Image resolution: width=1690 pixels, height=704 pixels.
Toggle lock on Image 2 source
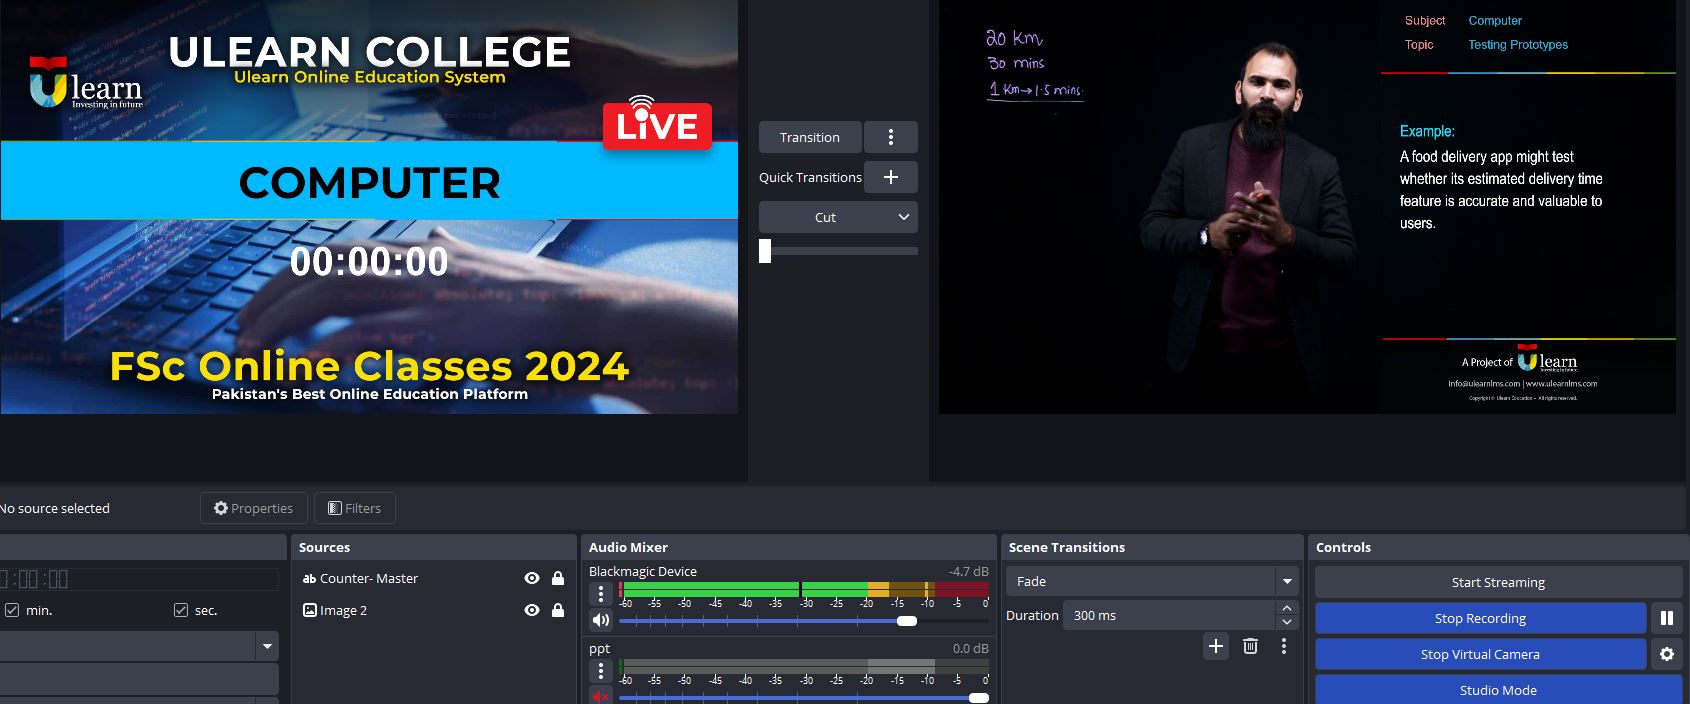click(x=558, y=610)
